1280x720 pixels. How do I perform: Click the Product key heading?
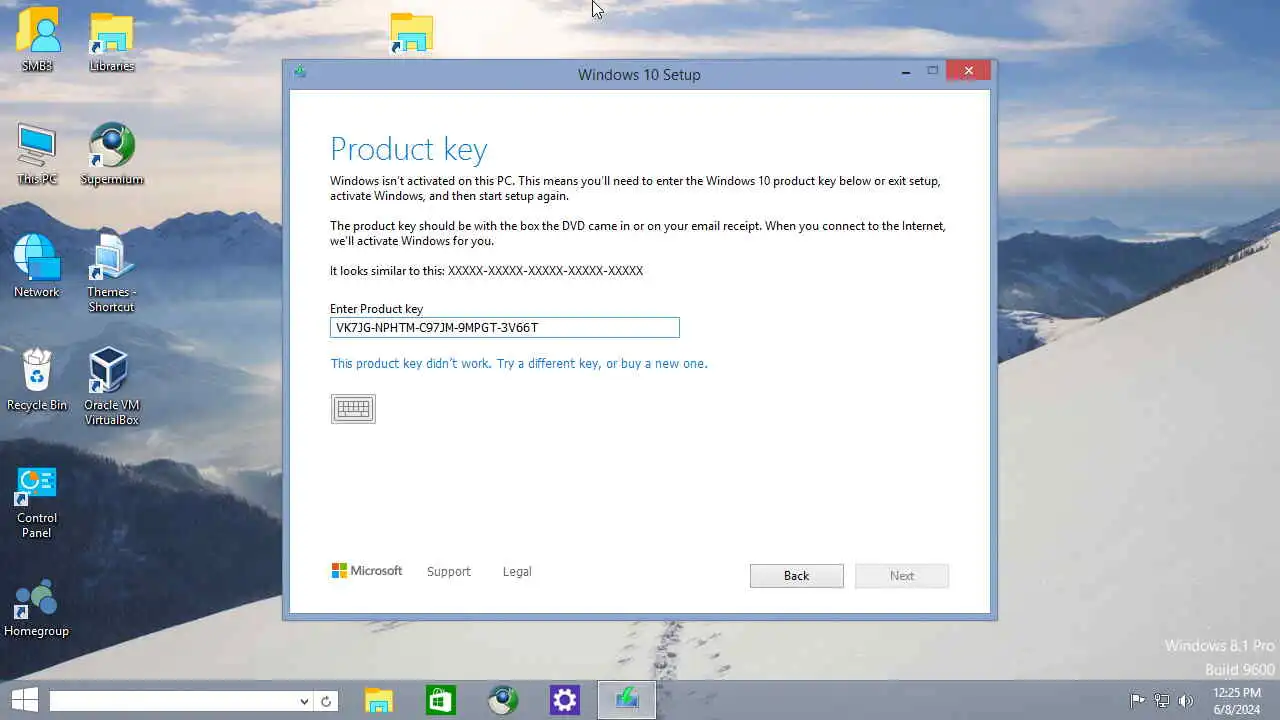(x=408, y=149)
